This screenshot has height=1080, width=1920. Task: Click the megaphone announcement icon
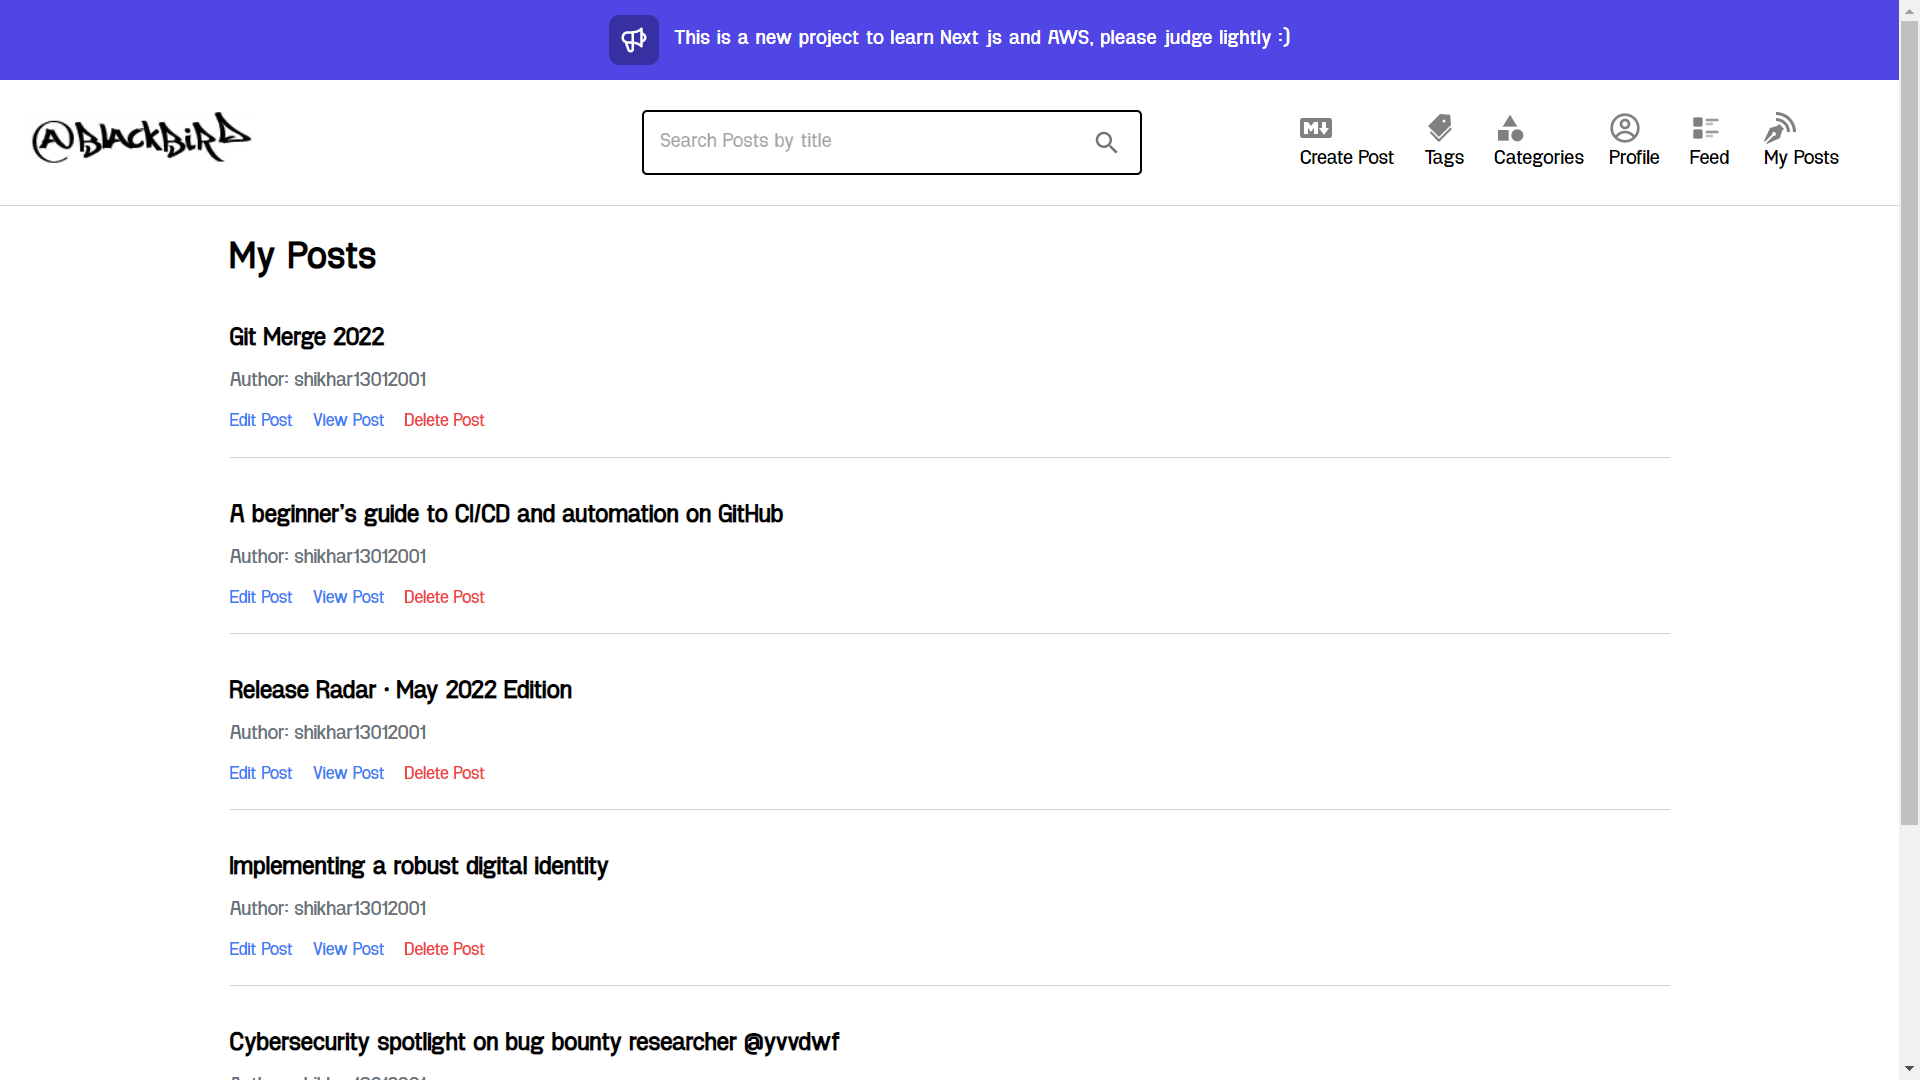pyautogui.click(x=634, y=40)
